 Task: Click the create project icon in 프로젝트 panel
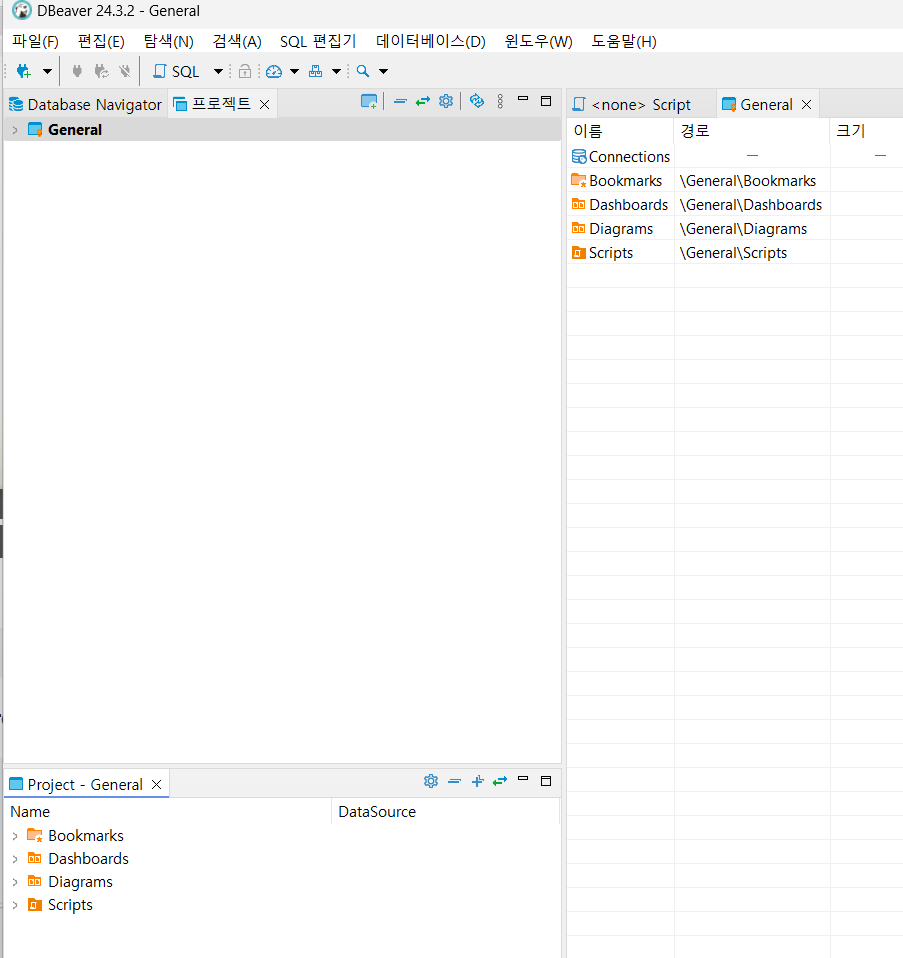pyautogui.click(x=369, y=101)
